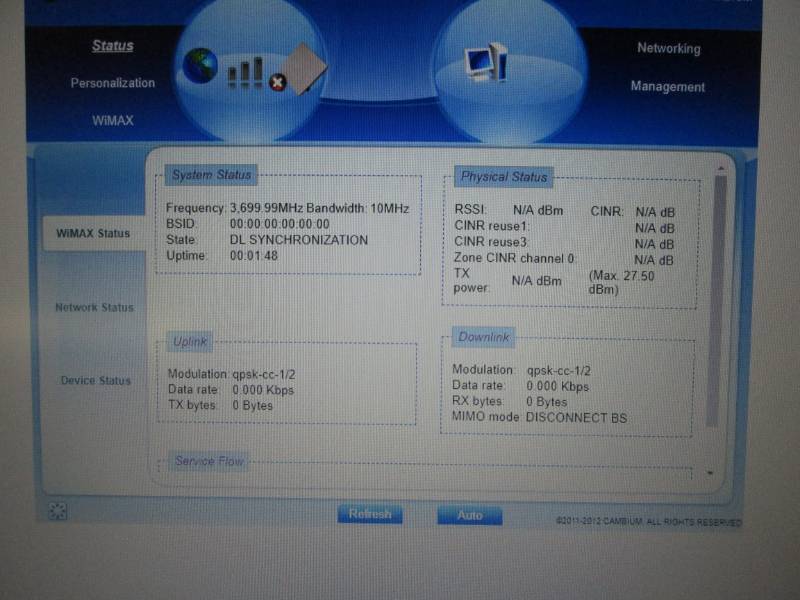This screenshot has height=600, width=800.
Task: Click the Uplink modulation qpsk-cc-1/2 value
Action: click(264, 374)
